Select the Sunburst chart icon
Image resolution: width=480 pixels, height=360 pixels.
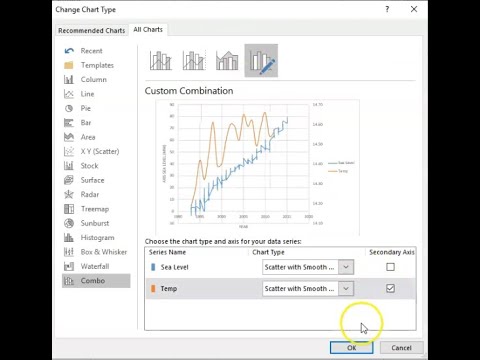coord(69,223)
